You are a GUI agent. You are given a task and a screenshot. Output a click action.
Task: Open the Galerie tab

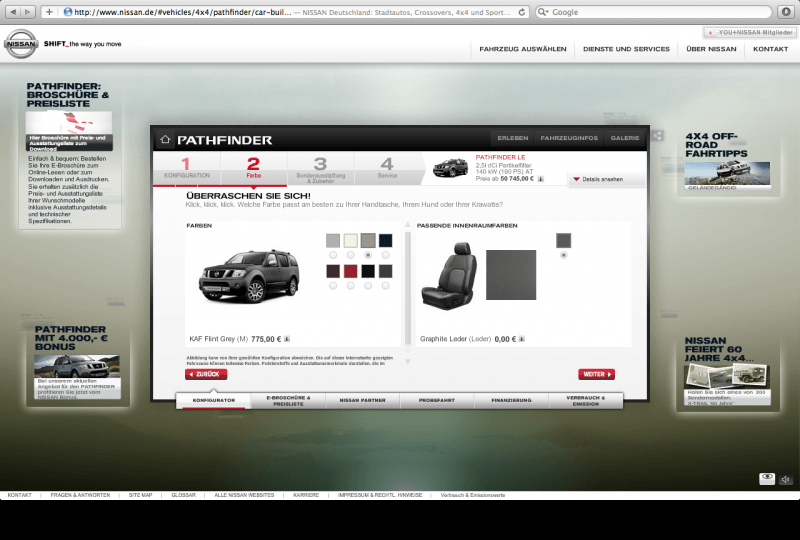624,138
